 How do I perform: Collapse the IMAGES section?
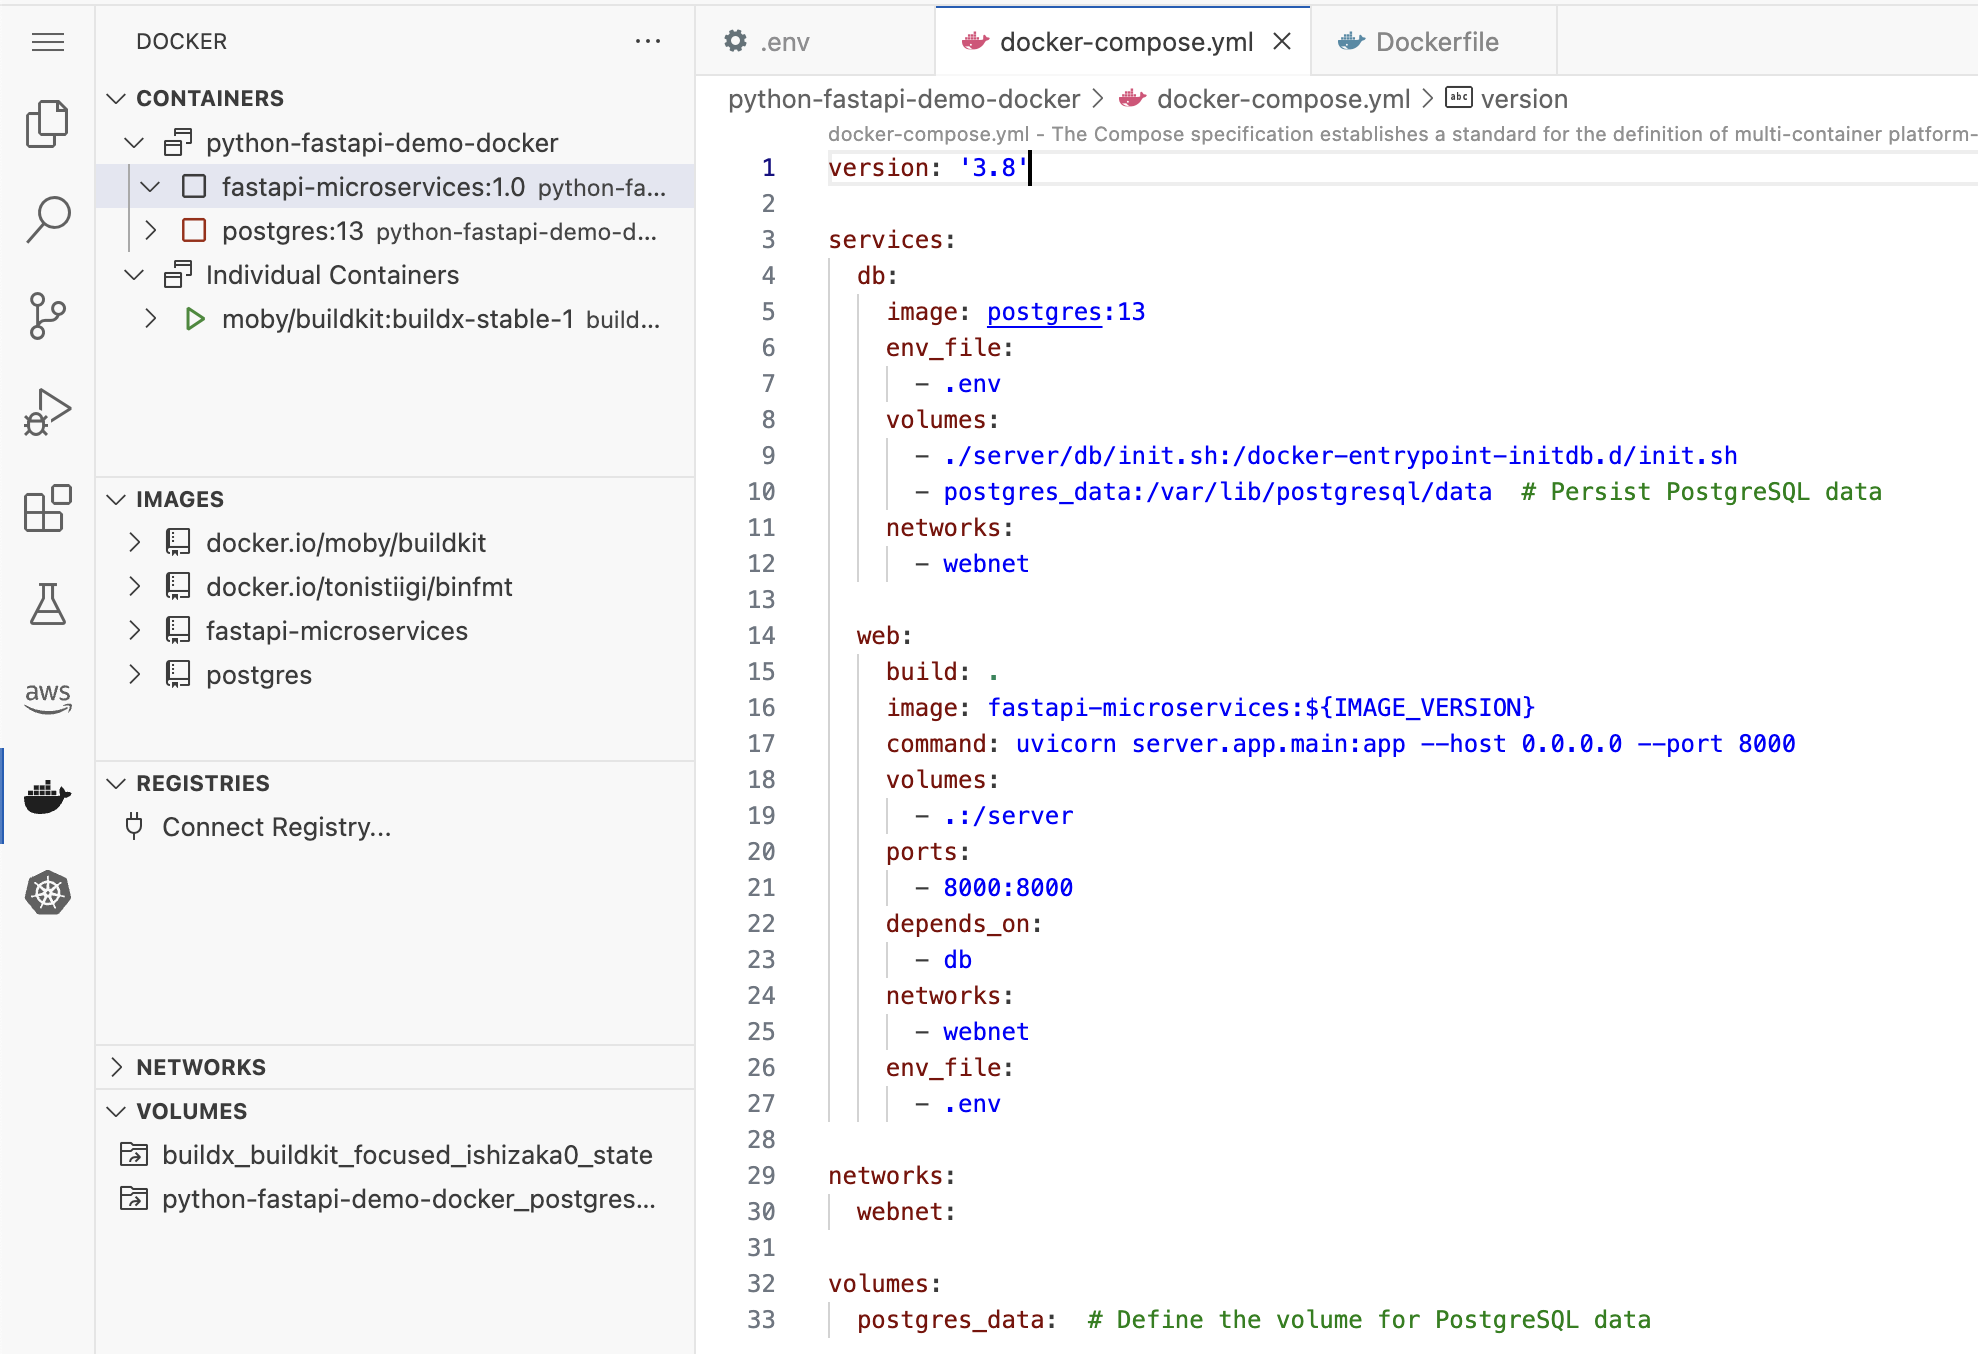[x=116, y=499]
